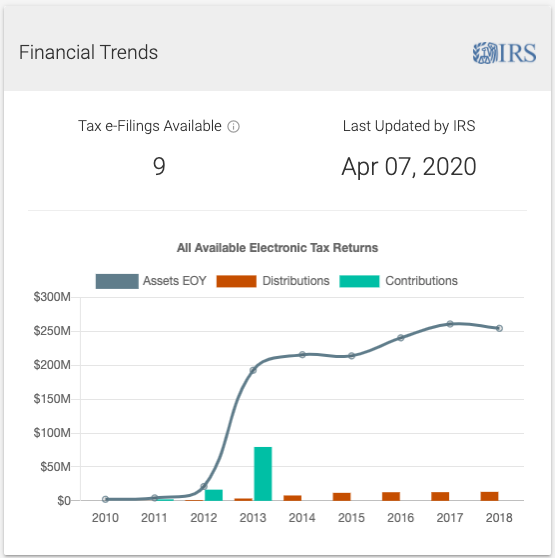The image size is (555, 558).
Task: Click the 2013 Distributions bar
Action: coord(243,500)
